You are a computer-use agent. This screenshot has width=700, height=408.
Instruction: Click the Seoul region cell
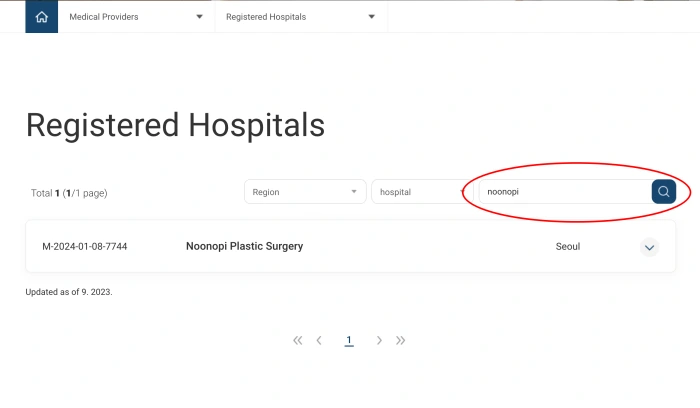coord(568,246)
